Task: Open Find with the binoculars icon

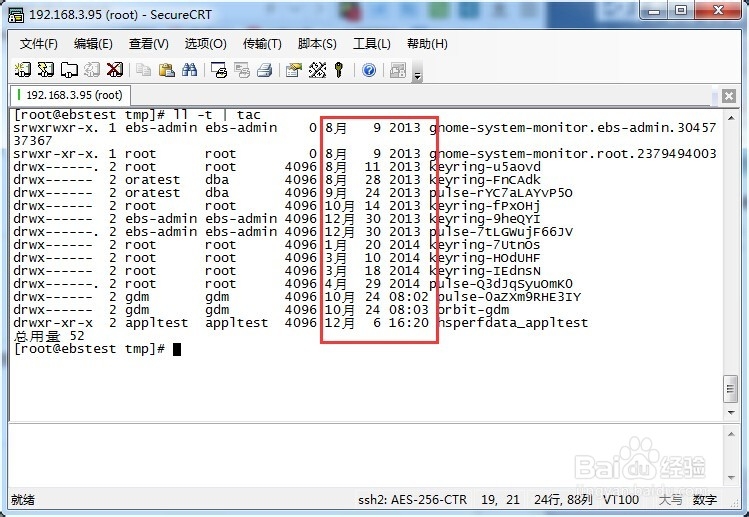Action: (x=189, y=70)
